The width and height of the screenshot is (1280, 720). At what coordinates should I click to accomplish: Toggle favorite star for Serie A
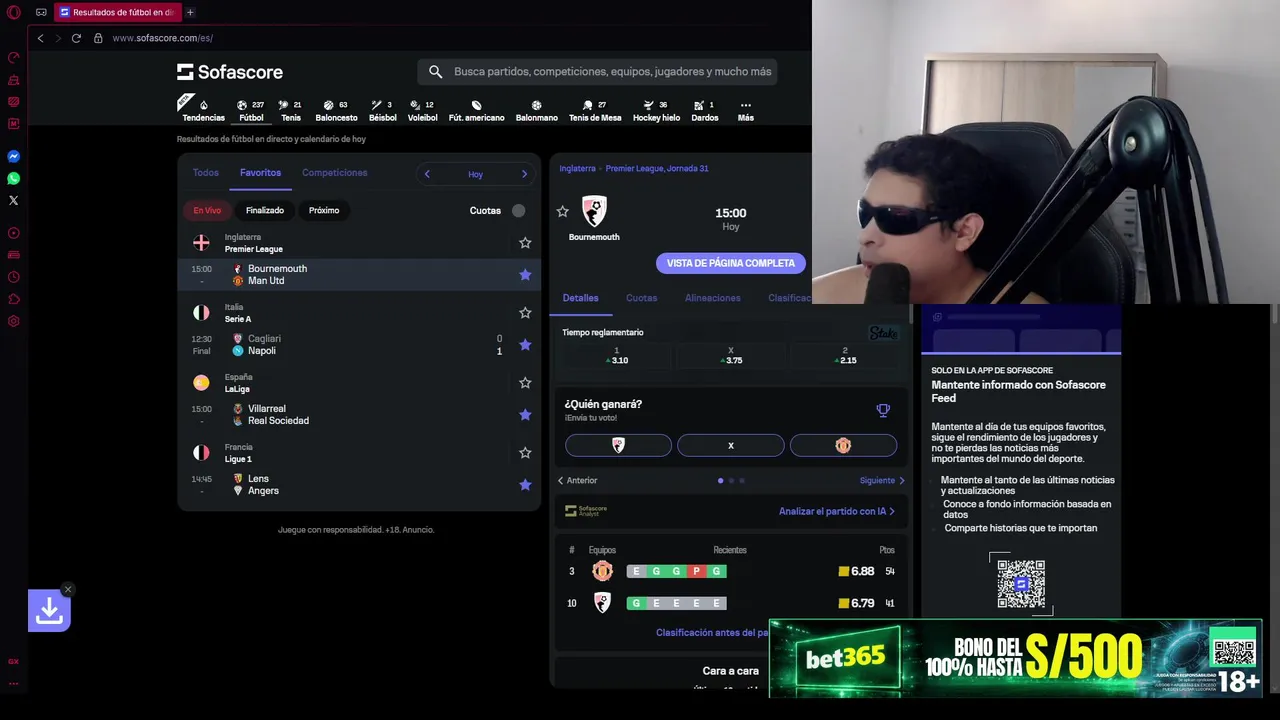click(x=525, y=313)
